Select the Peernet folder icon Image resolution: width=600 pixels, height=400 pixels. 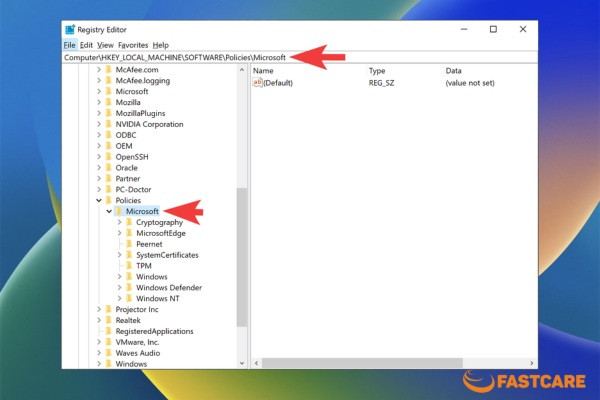pyautogui.click(x=129, y=244)
